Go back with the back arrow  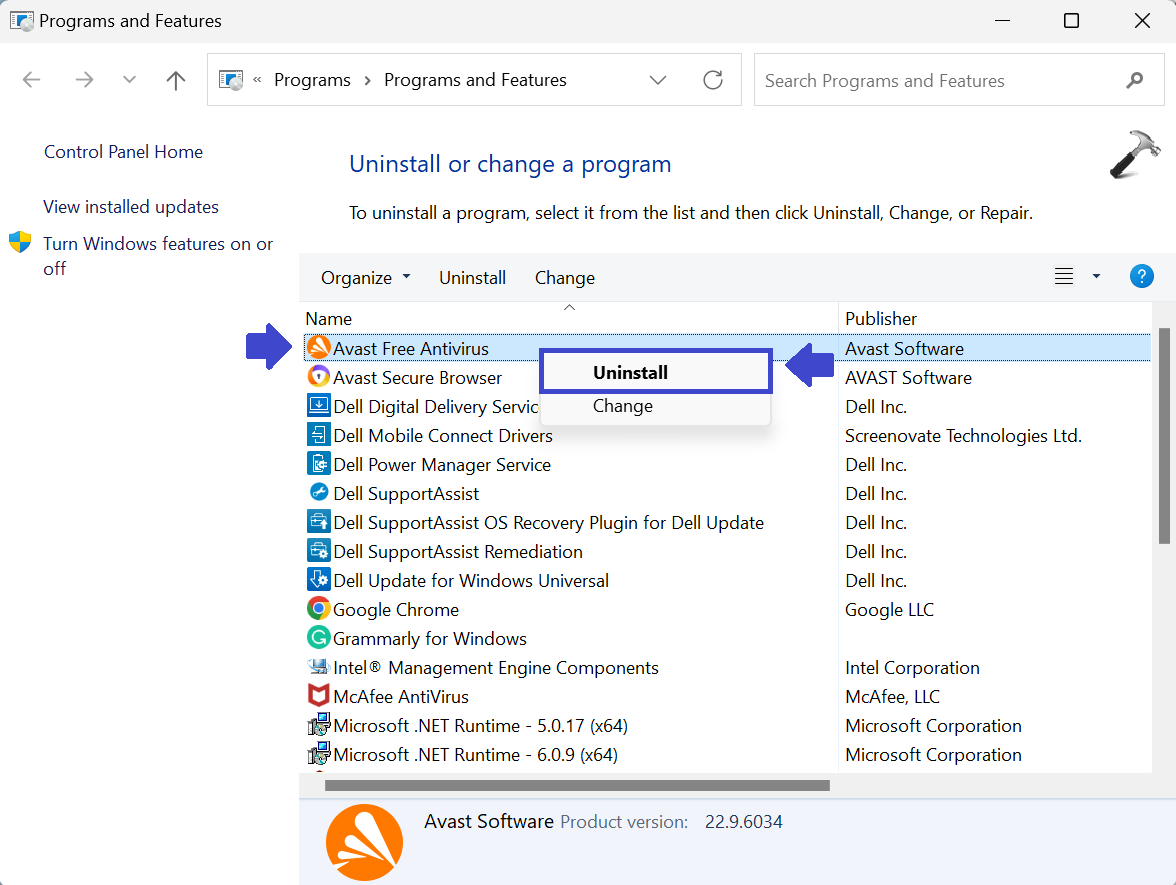pyautogui.click(x=32, y=80)
